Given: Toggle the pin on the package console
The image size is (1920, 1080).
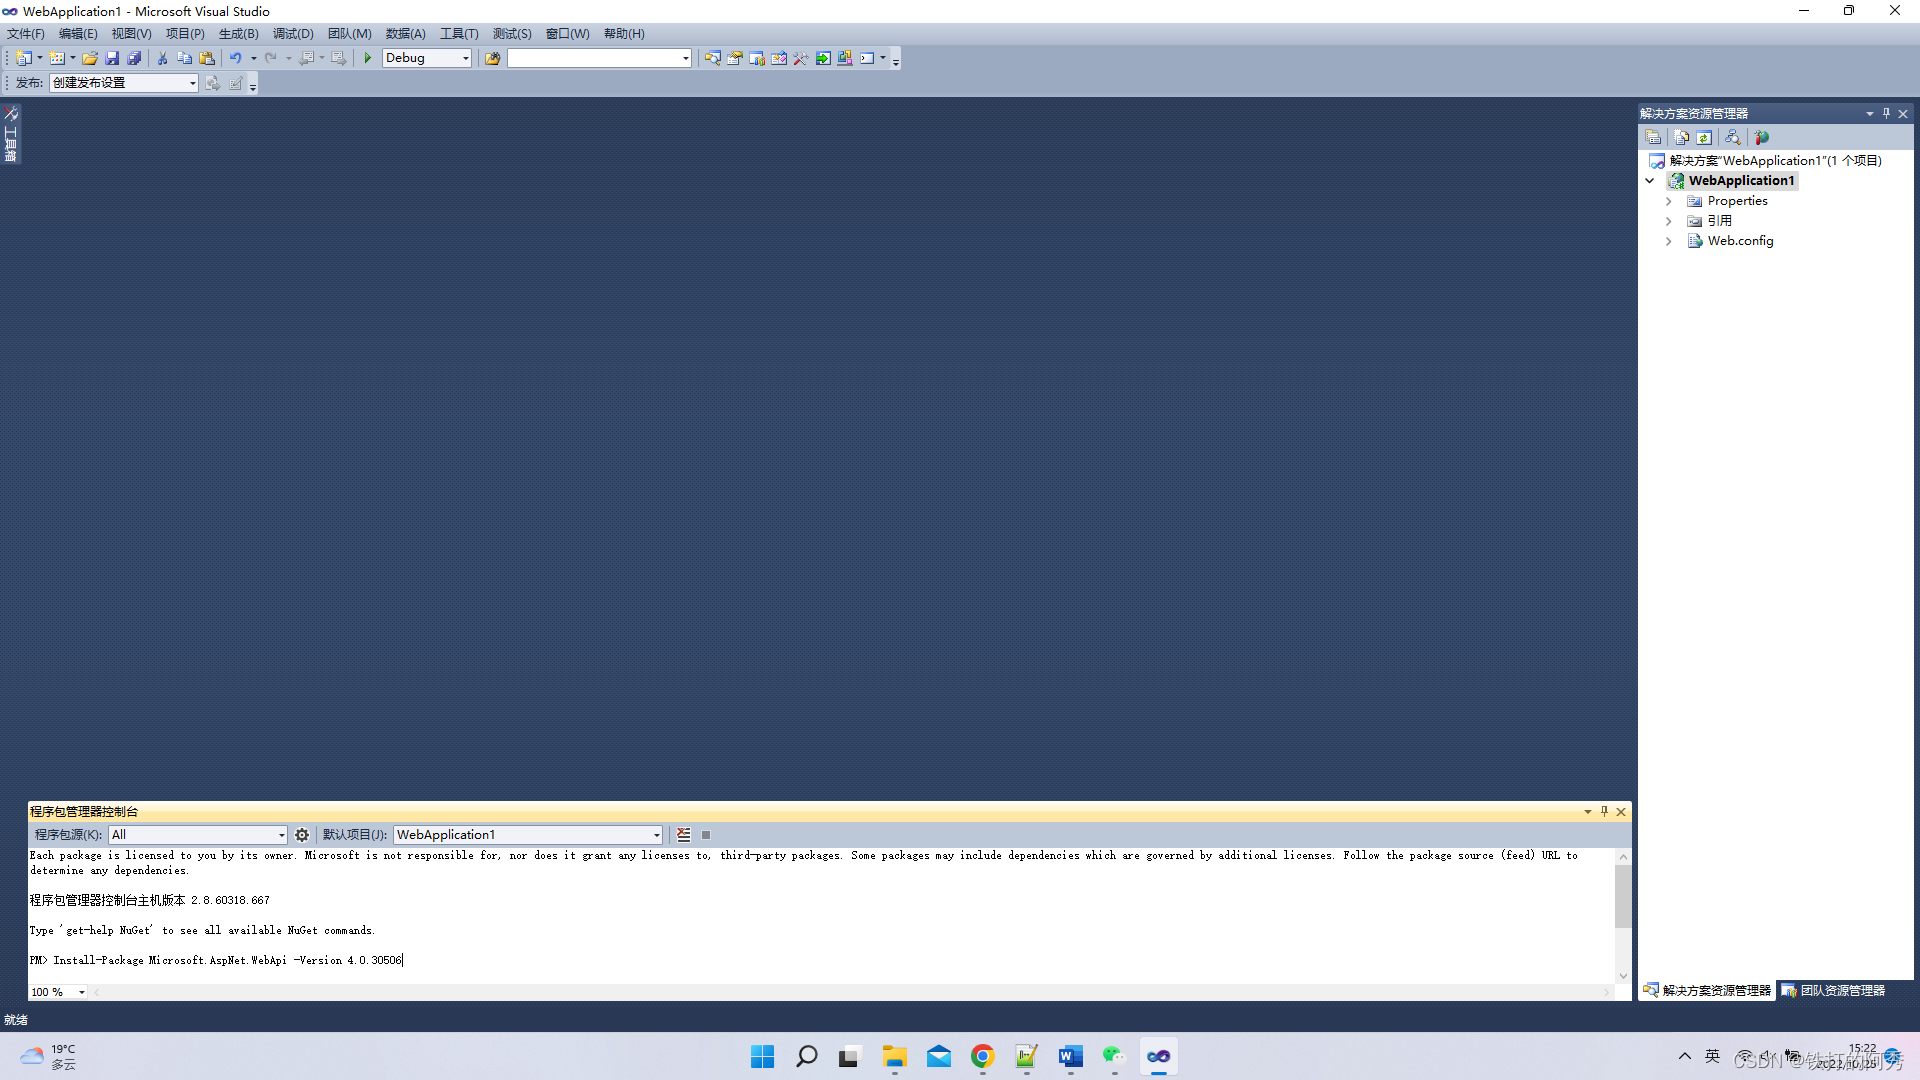Looking at the screenshot, I should (1604, 811).
